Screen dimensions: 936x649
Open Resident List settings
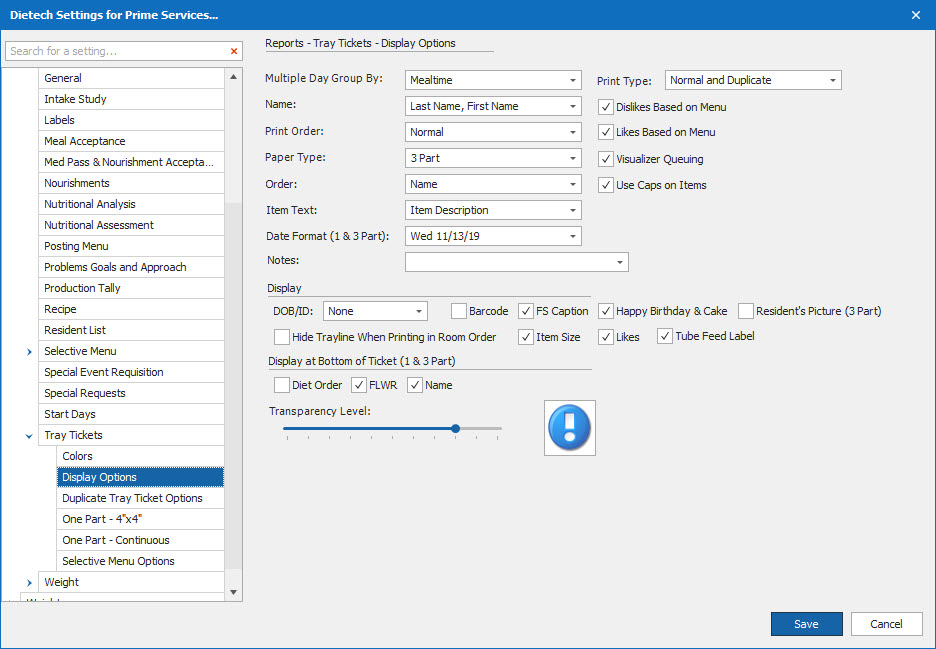131,330
